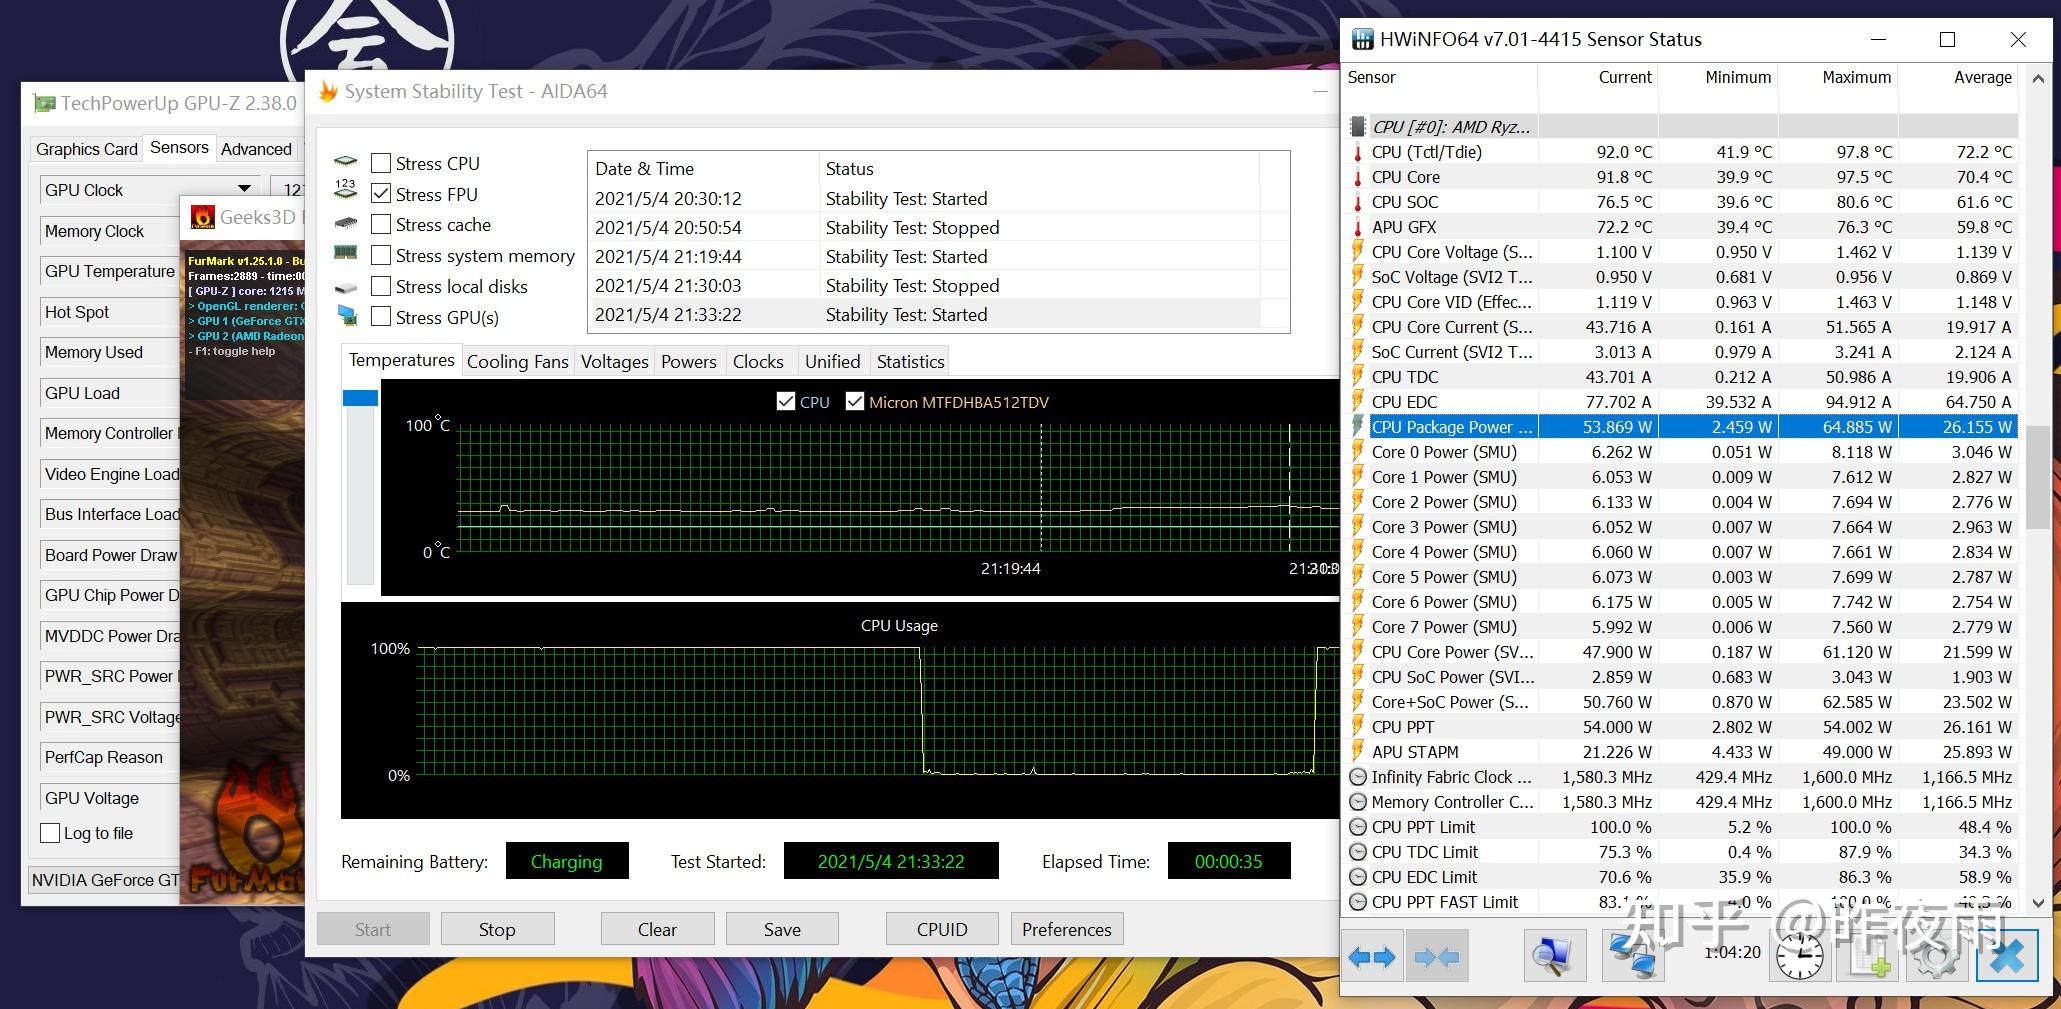Click CPU chip icon beside Stress CPU
Image resolution: width=2061 pixels, height=1009 pixels.
click(x=345, y=162)
